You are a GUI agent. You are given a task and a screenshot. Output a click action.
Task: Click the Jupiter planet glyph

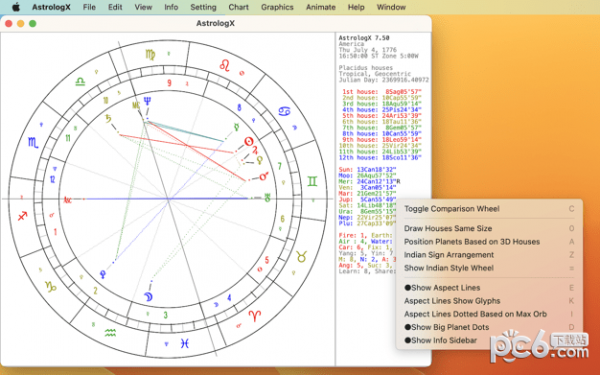point(254,150)
